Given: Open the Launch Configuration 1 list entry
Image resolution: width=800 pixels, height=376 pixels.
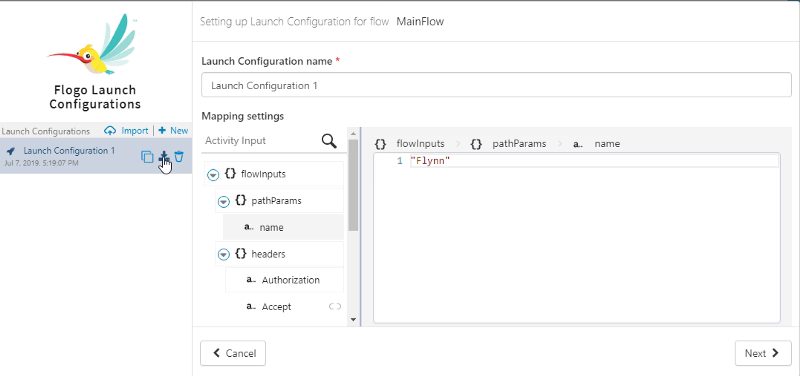Looking at the screenshot, I should pos(96,156).
